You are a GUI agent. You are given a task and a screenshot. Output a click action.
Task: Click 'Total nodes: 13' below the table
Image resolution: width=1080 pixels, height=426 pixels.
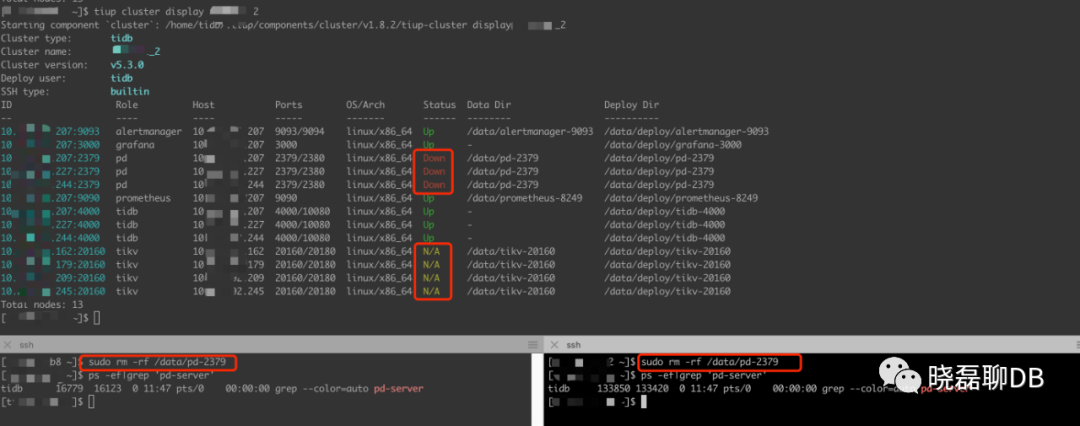pos(41,305)
